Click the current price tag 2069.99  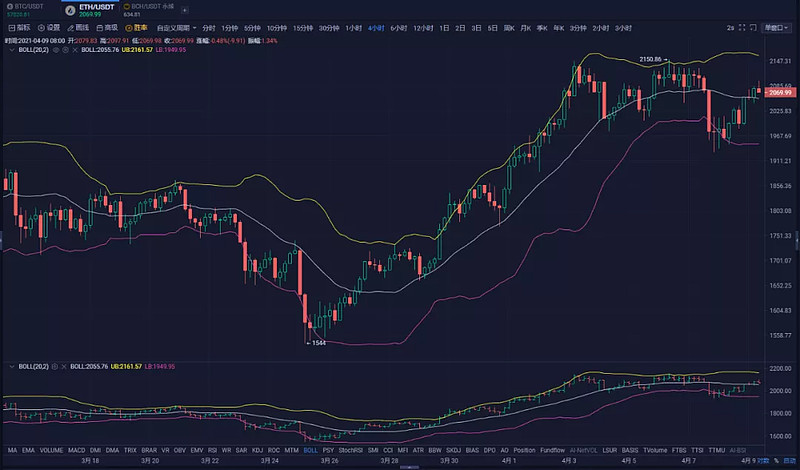point(780,92)
